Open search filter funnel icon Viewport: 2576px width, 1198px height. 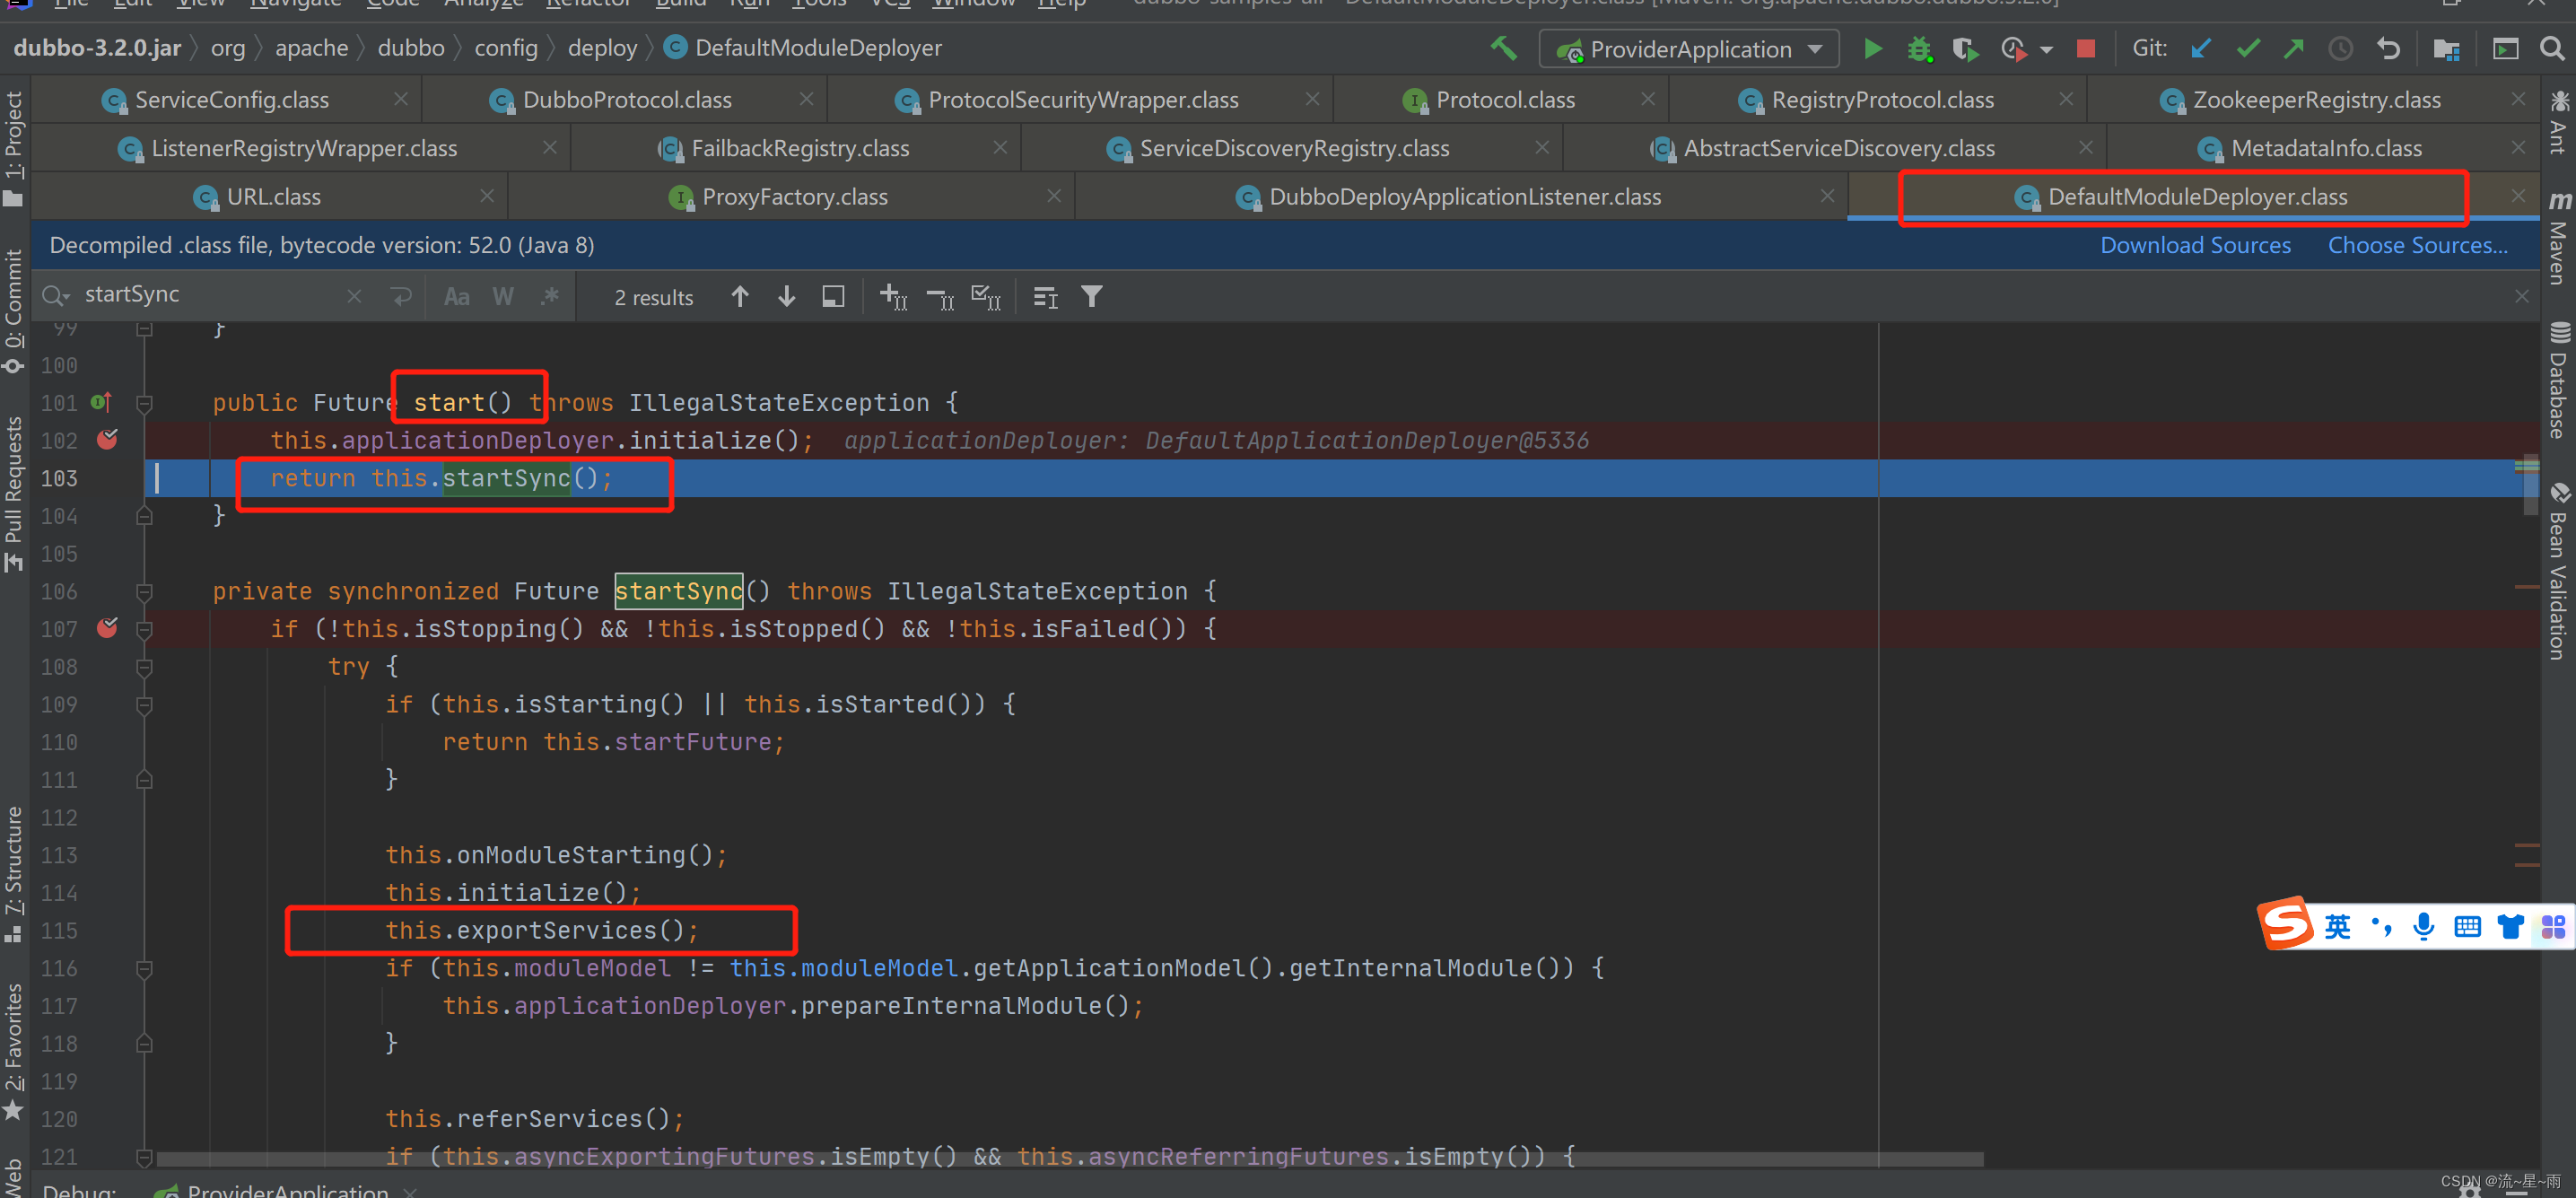pyautogui.click(x=1091, y=296)
